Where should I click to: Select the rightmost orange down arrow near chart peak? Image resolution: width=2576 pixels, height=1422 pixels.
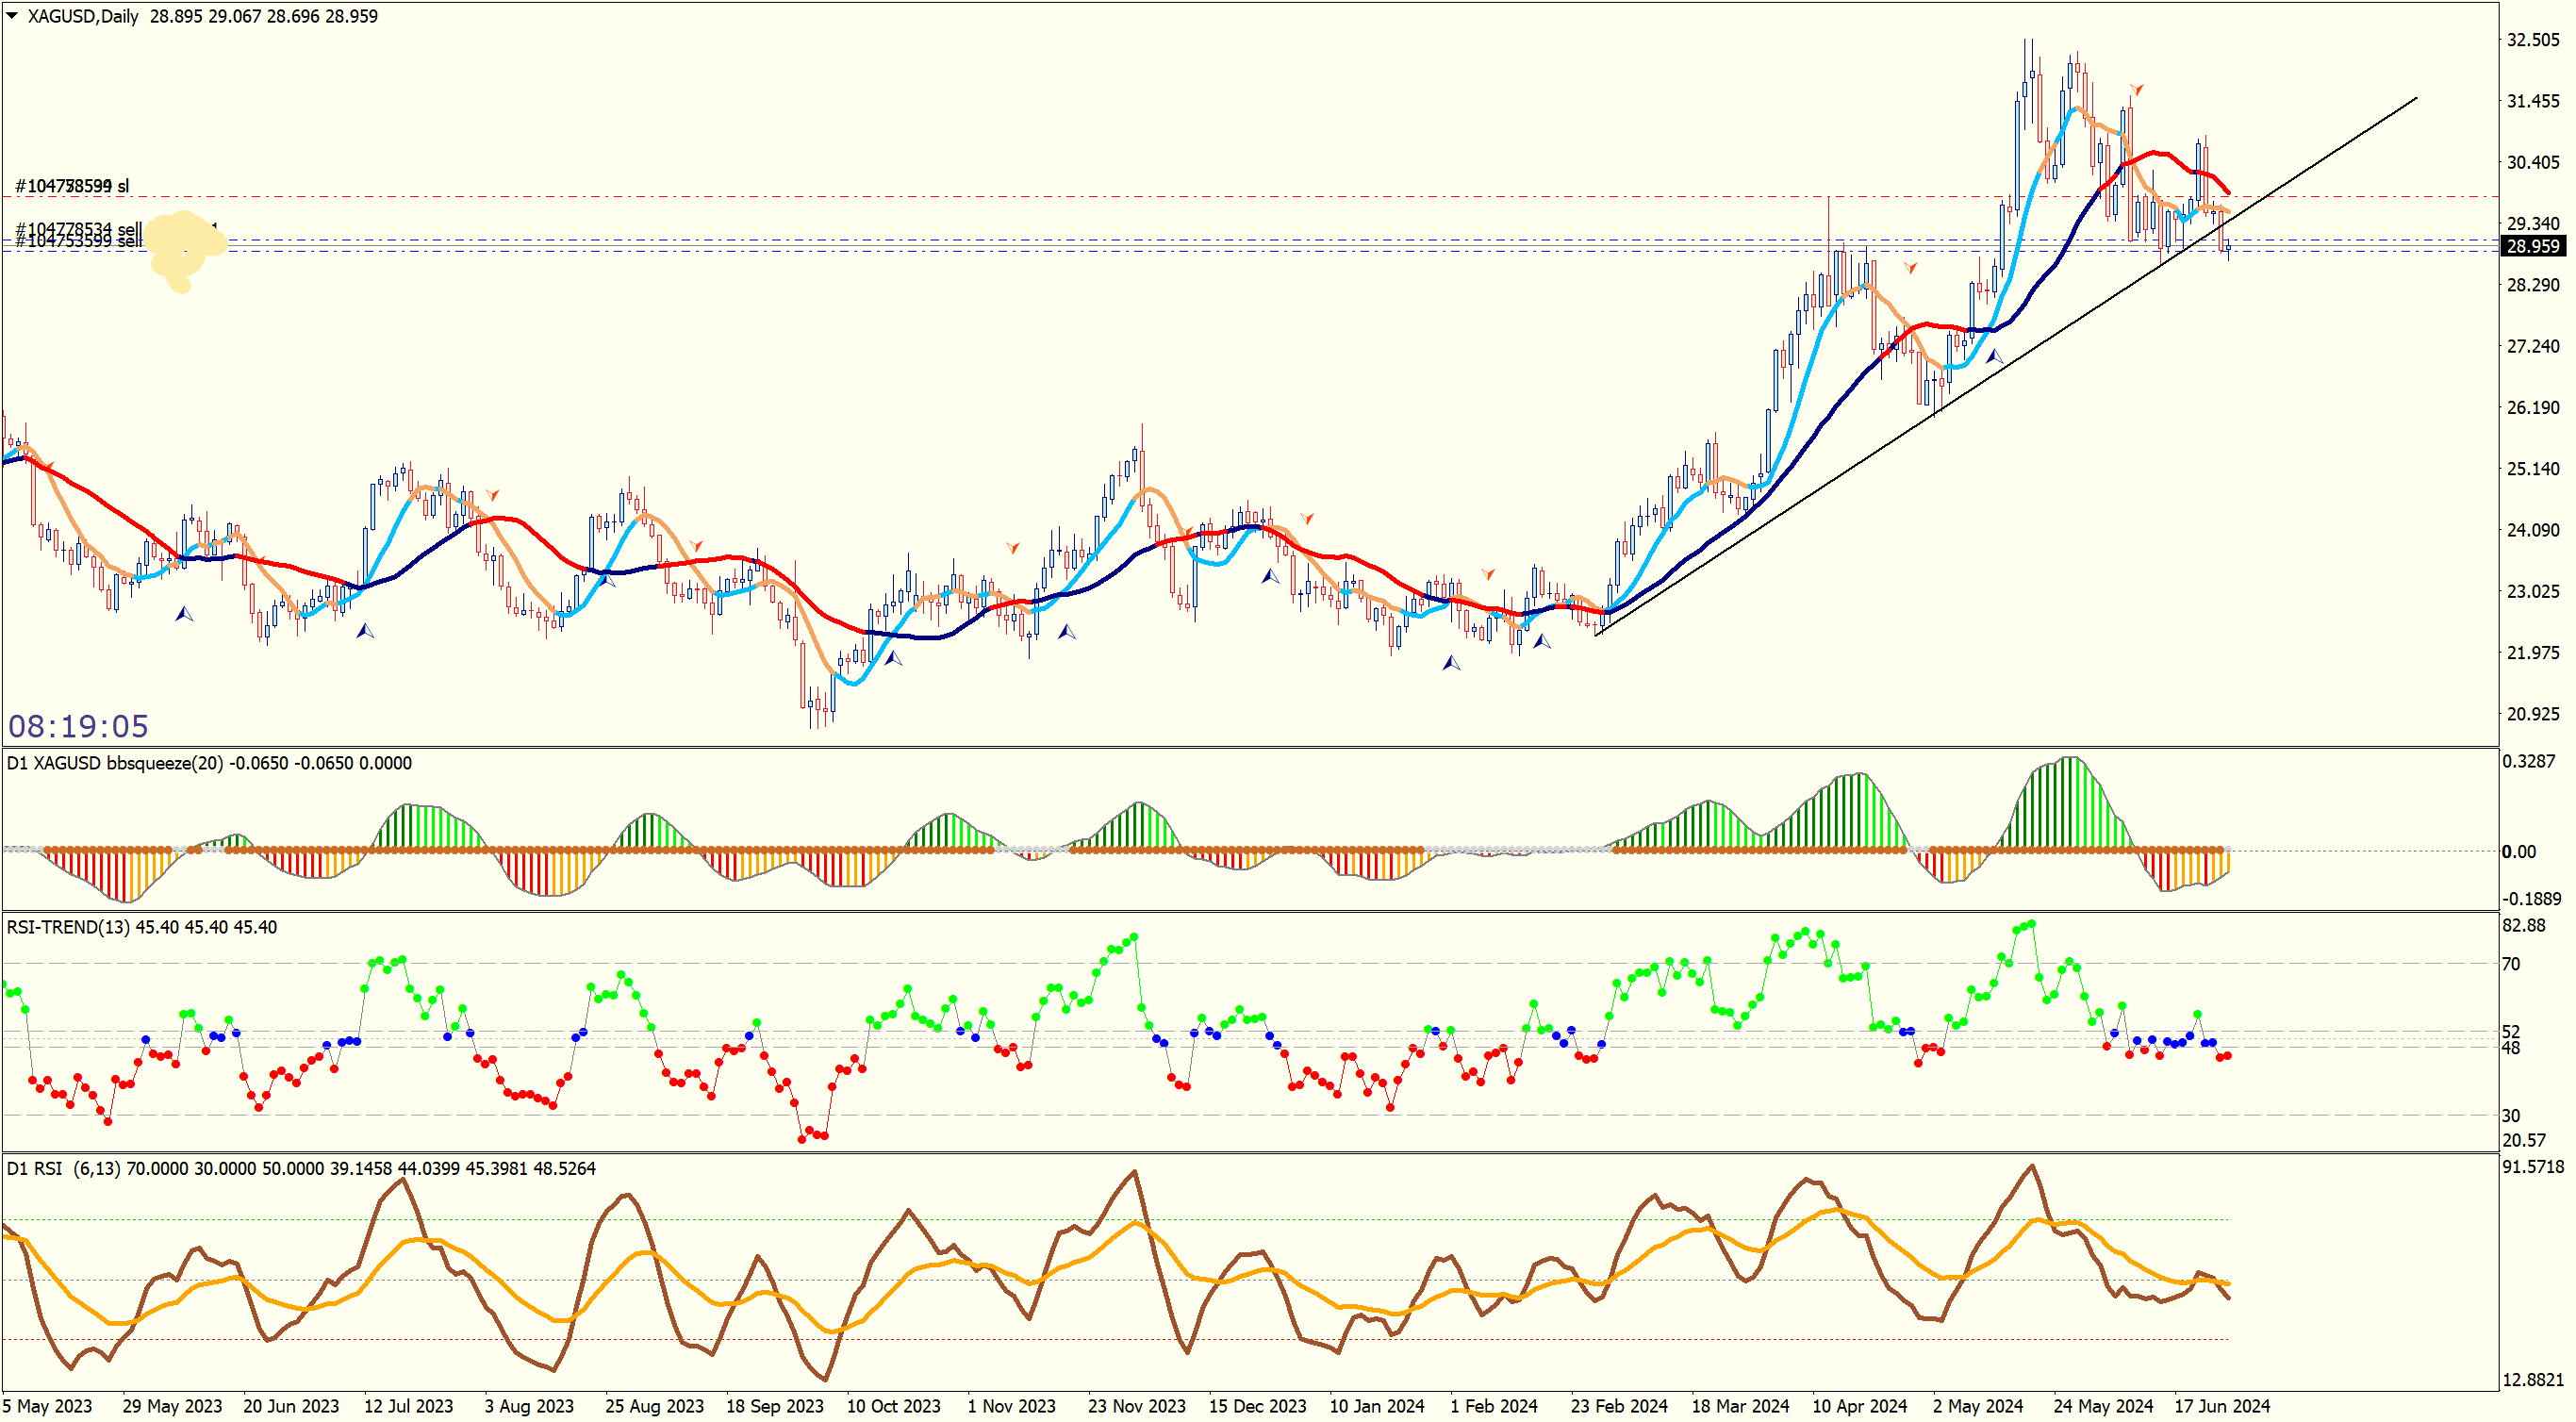(x=2136, y=90)
